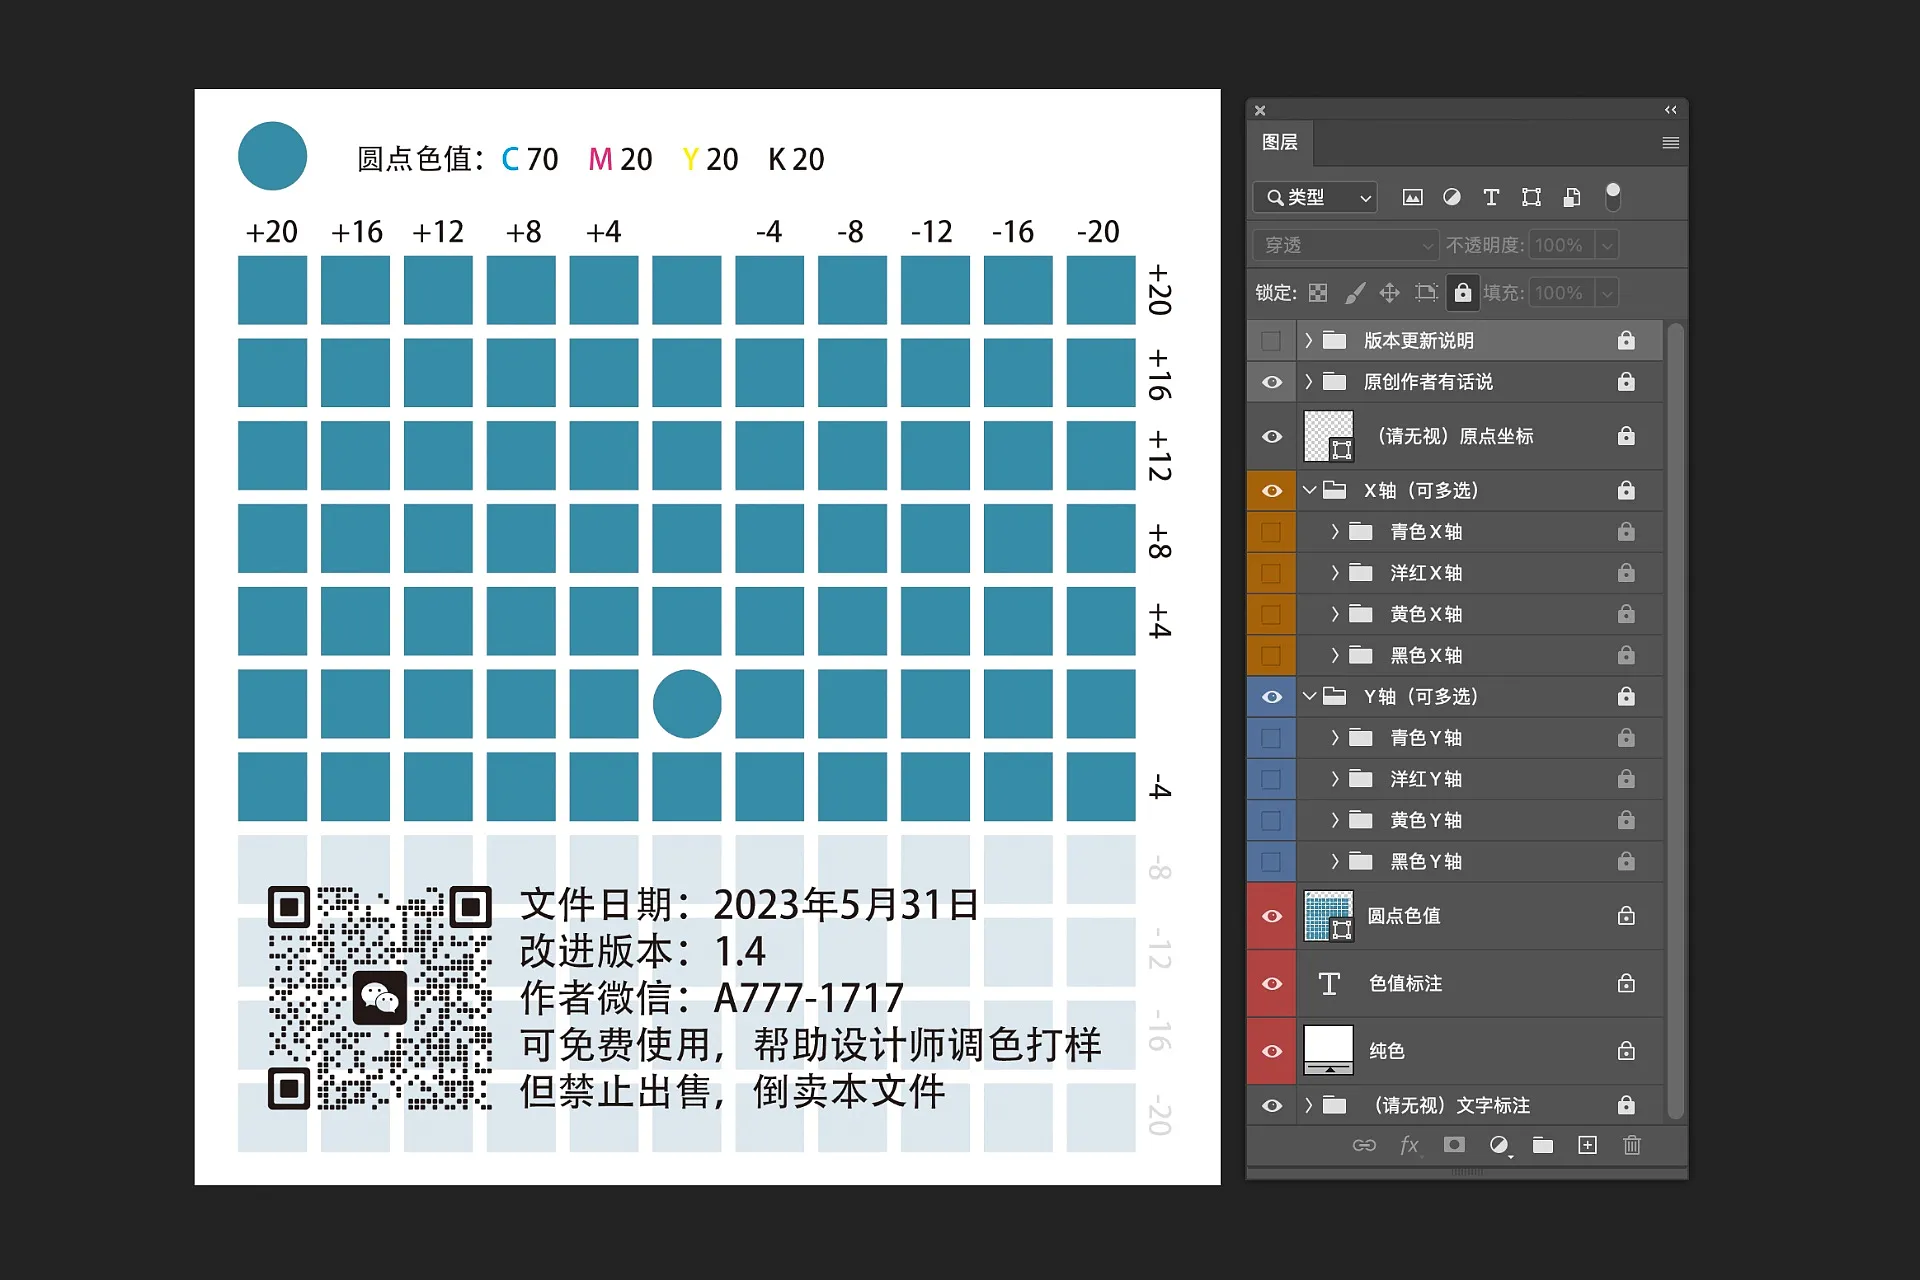Click the lock all padlock icon
1920x1280 pixels.
pos(1462,293)
